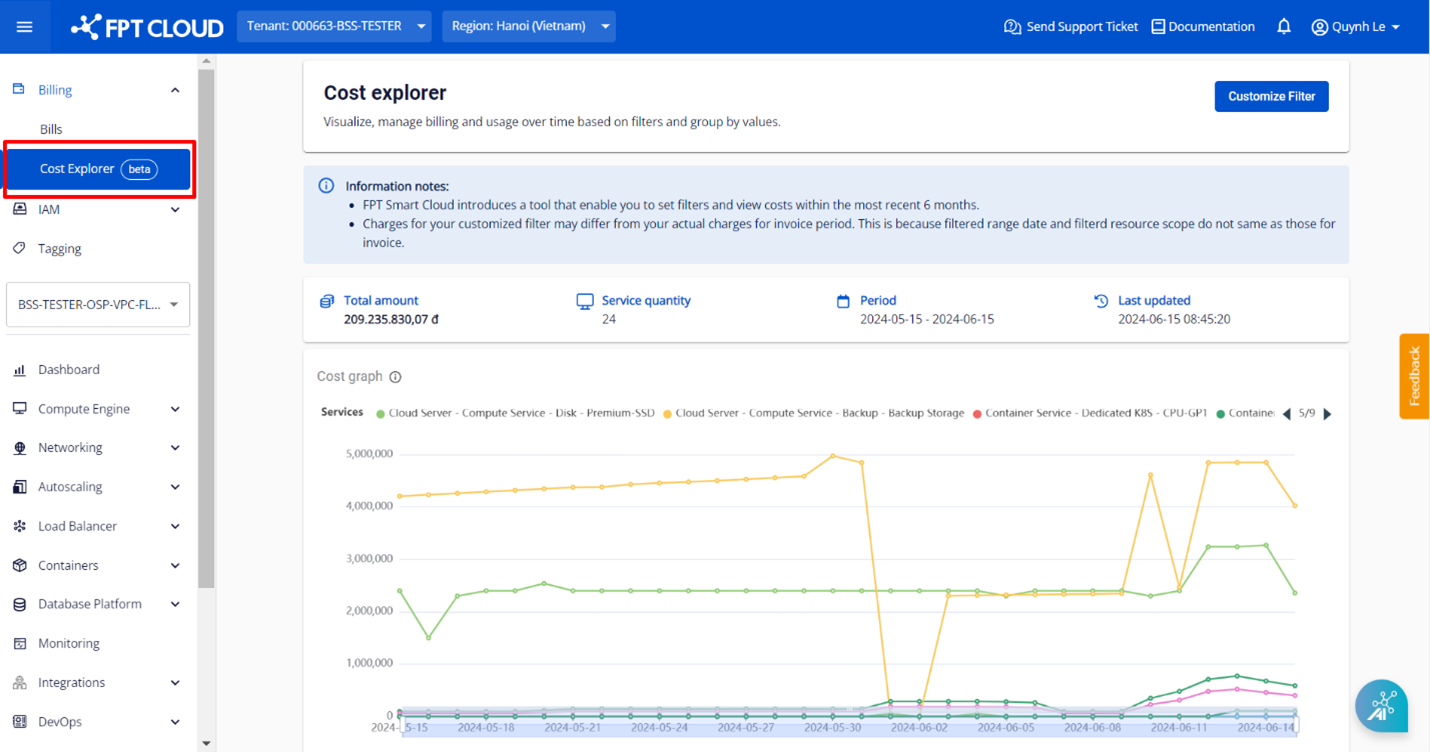
Task: Click the Networking globe icon
Action: click(19, 448)
